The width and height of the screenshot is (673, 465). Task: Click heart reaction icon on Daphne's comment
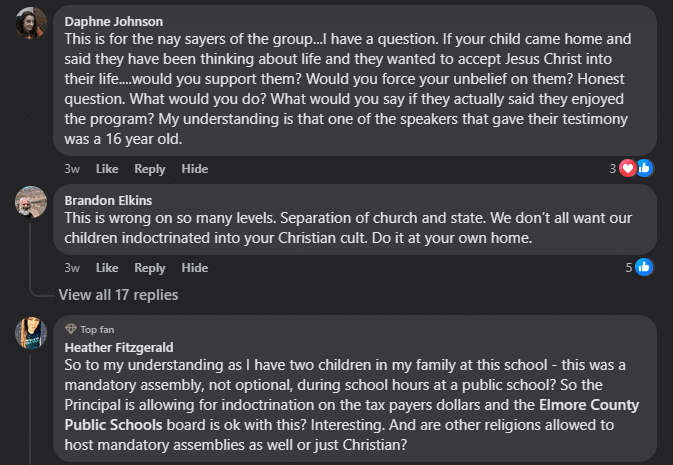point(628,168)
